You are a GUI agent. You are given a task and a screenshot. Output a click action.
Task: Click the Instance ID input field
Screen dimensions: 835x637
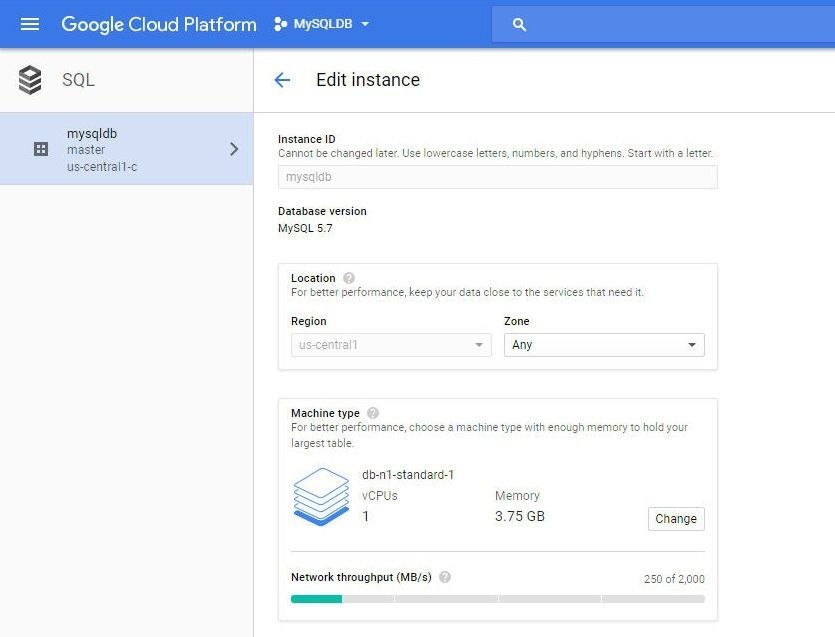tap(497, 177)
